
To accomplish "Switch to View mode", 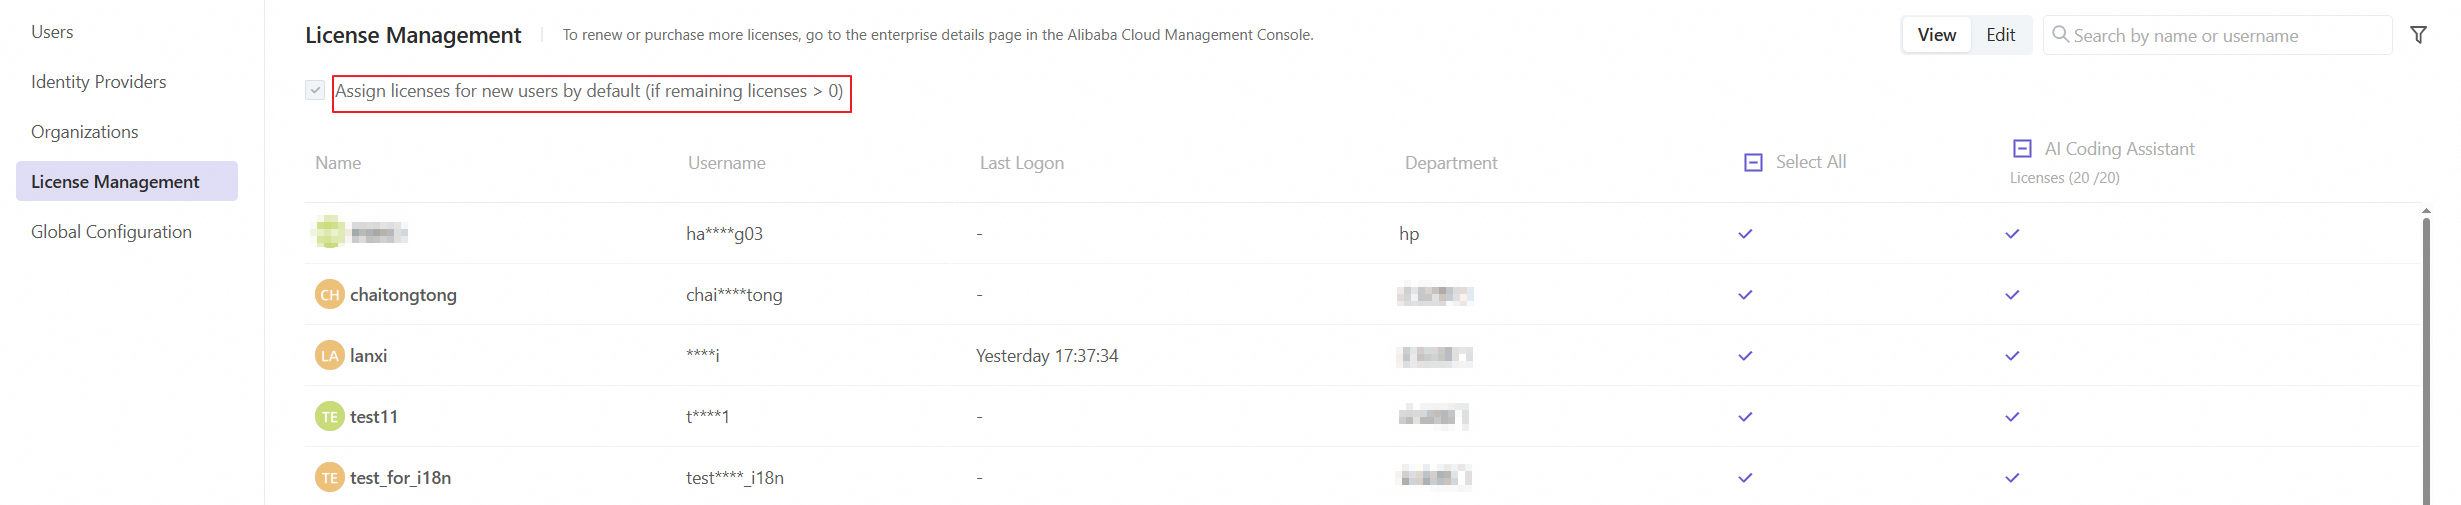I will tap(1936, 35).
